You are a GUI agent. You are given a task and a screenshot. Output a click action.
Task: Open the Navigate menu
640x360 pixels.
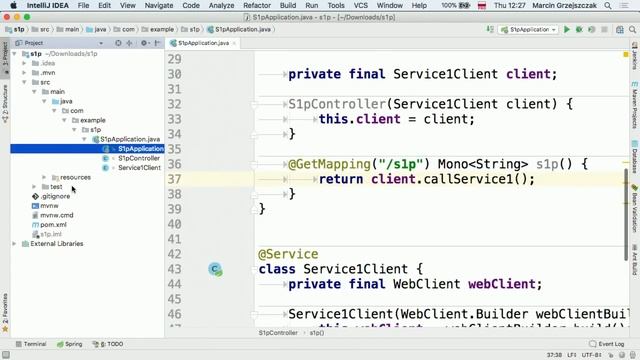tap(159, 6)
